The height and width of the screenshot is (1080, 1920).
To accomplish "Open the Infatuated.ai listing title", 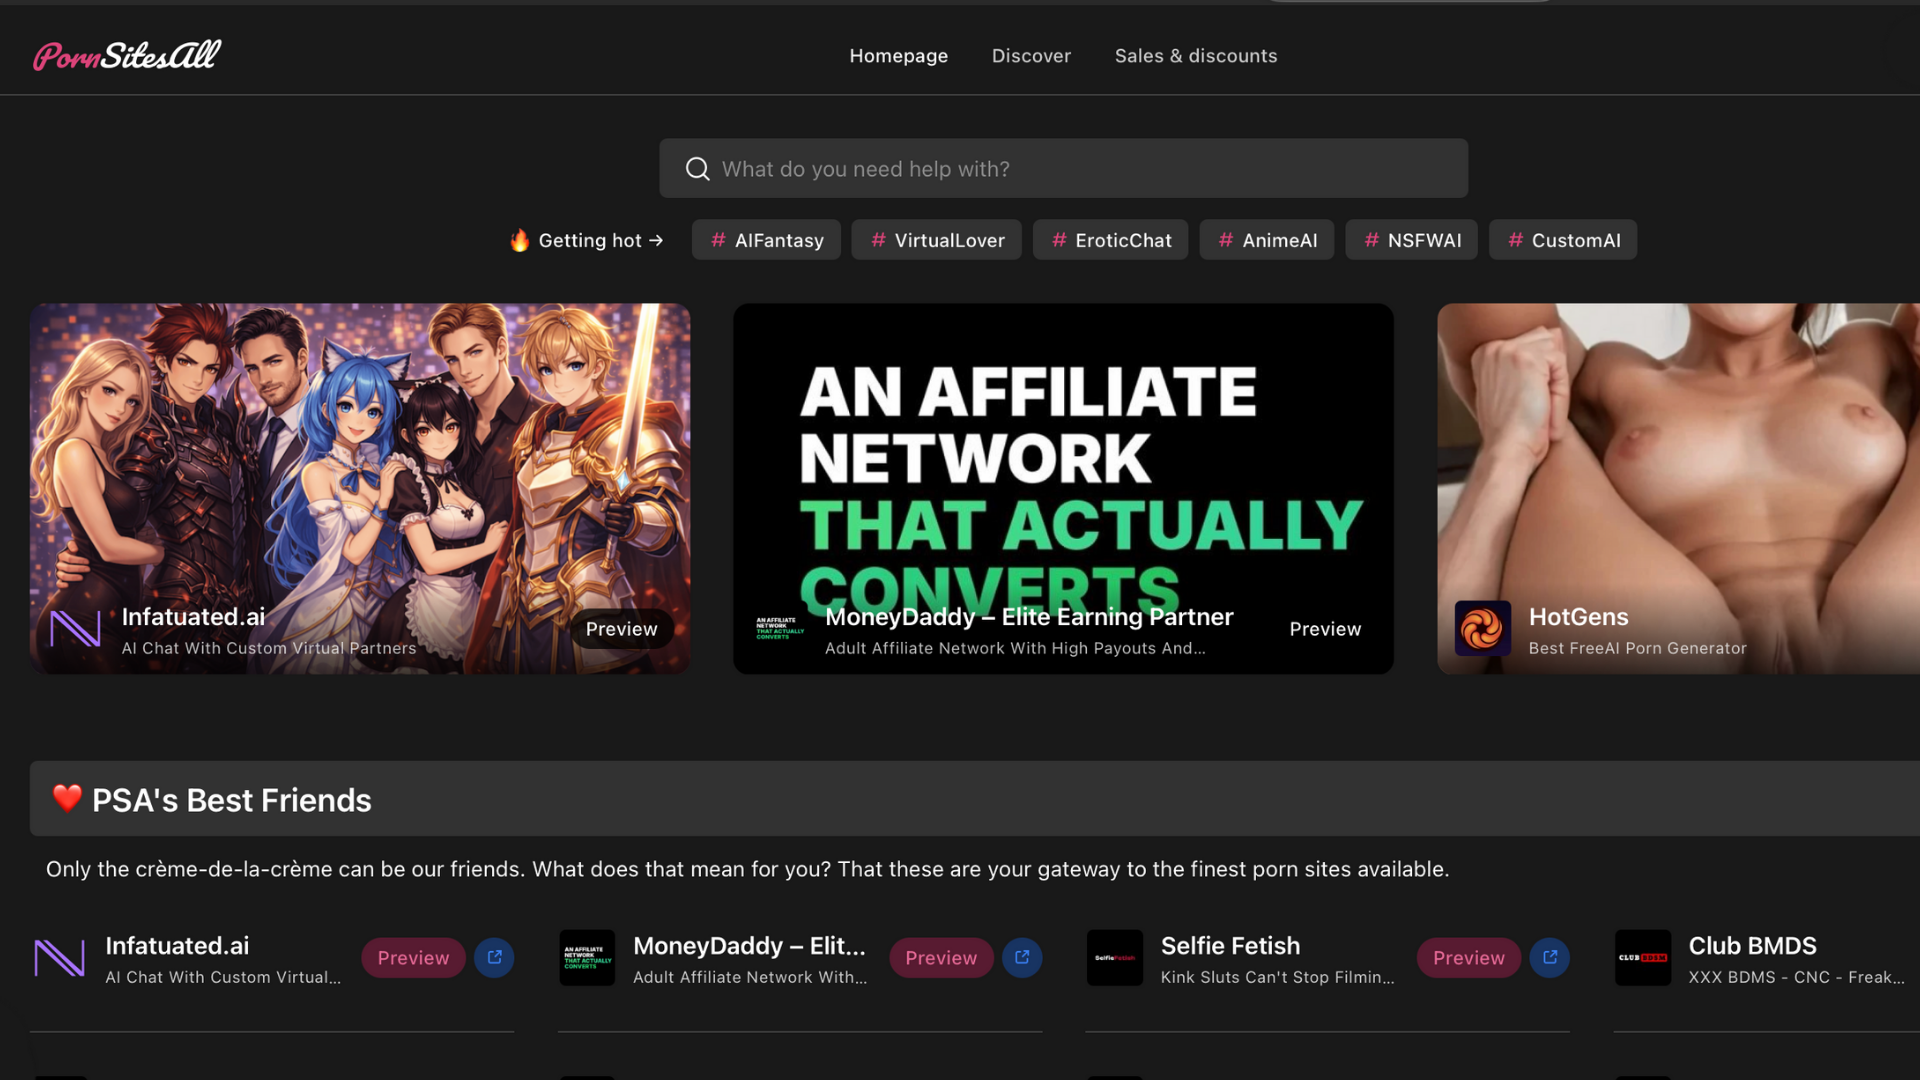I will [x=177, y=946].
